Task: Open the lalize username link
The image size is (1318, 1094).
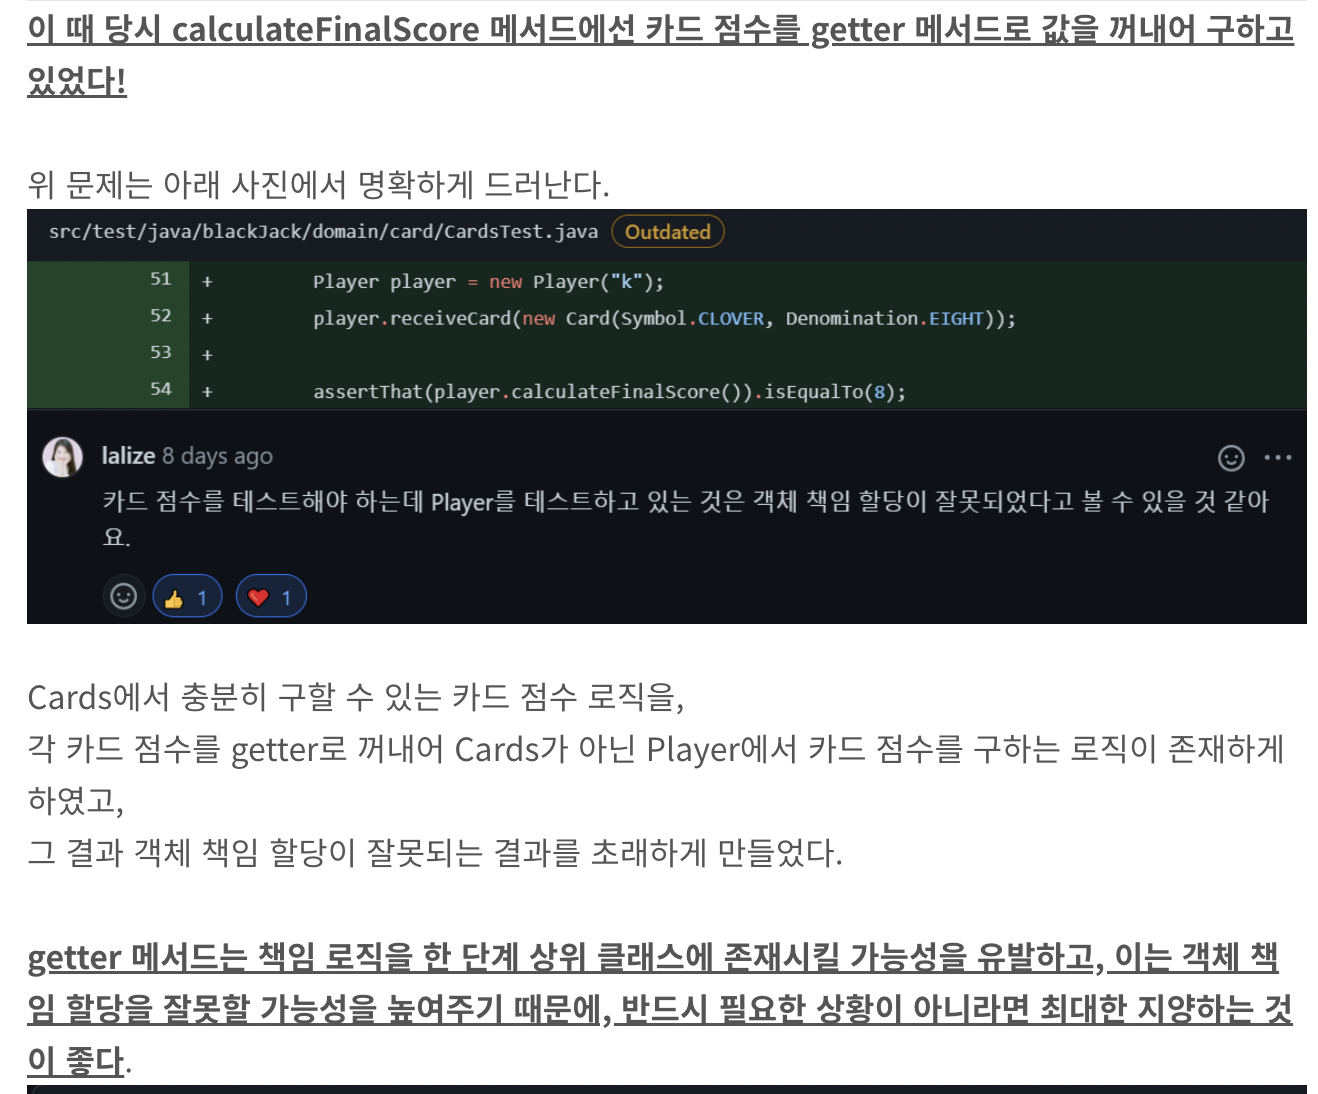Action: pos(128,456)
